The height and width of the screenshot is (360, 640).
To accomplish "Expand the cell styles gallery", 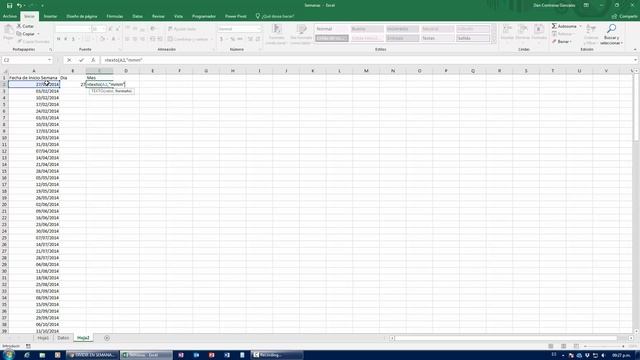I will pyautogui.click(x=494, y=40).
